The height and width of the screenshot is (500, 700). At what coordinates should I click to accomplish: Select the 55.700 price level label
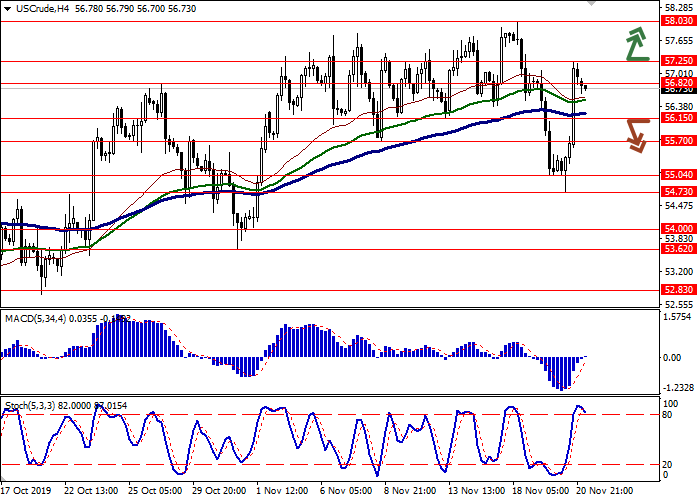pos(679,141)
